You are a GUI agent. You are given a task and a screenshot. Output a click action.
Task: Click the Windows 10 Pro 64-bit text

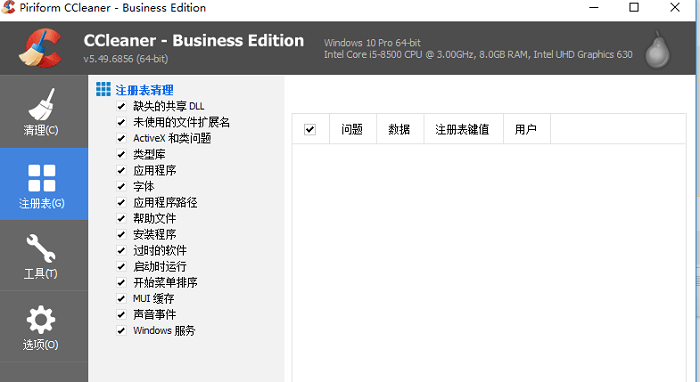(x=372, y=43)
